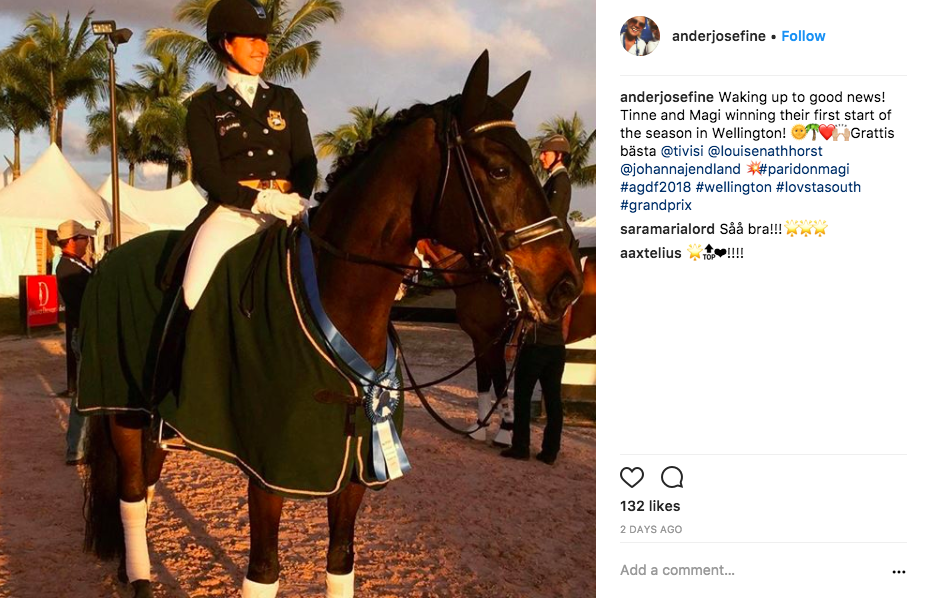Viewport: 930px width, 598px height.
Task: Open the #grandprix hashtag
Action: coord(656,205)
